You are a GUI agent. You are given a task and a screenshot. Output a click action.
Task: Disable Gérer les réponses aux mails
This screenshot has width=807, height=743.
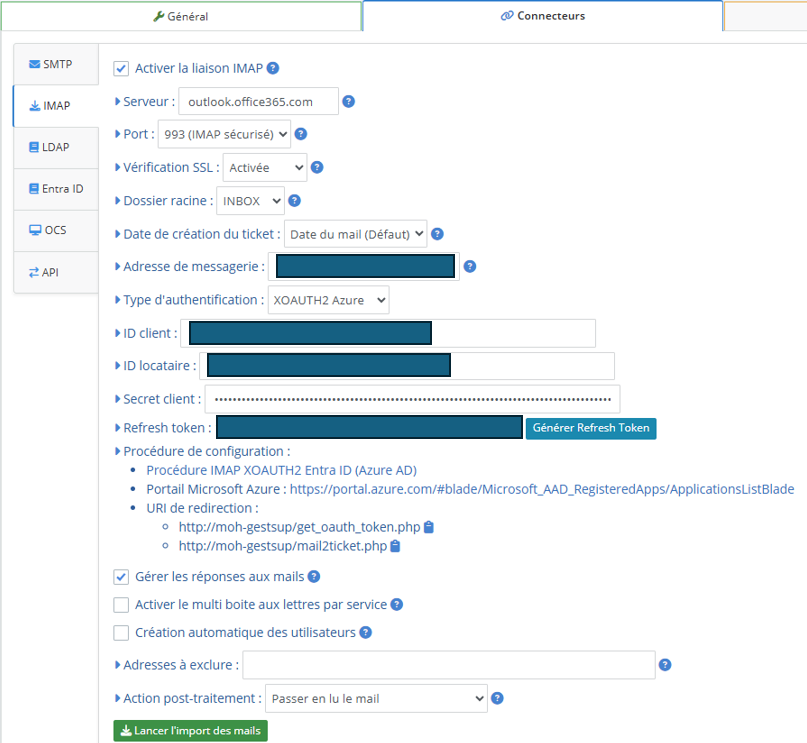[x=122, y=577]
